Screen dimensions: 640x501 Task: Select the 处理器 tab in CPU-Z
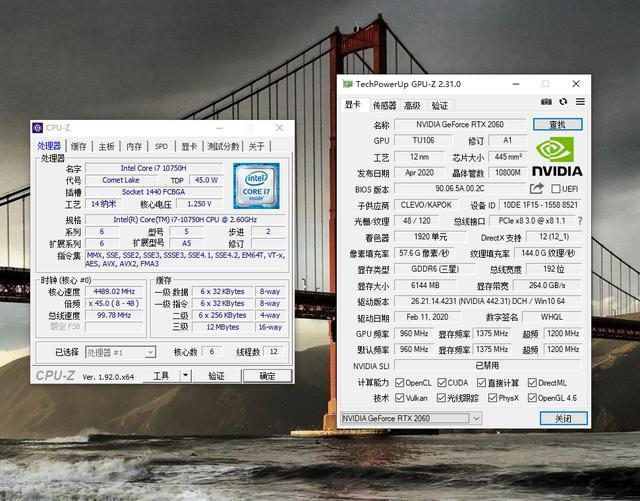click(49, 146)
